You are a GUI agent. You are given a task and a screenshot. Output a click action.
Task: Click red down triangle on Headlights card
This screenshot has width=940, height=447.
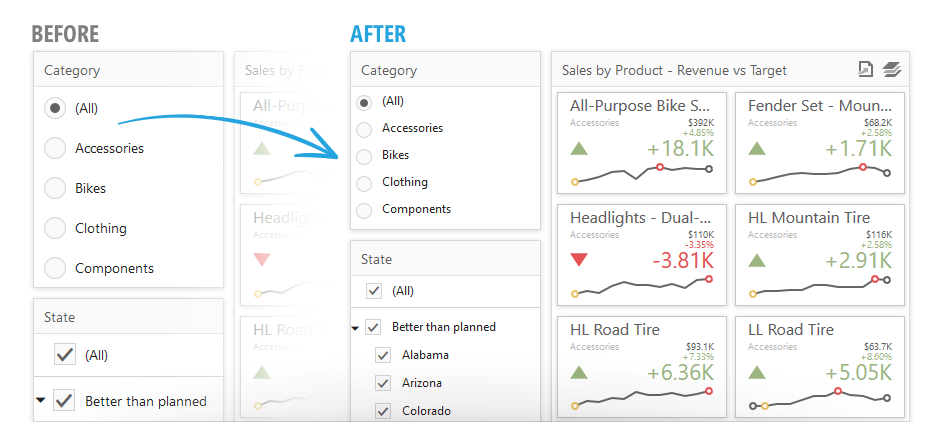pyautogui.click(x=580, y=260)
